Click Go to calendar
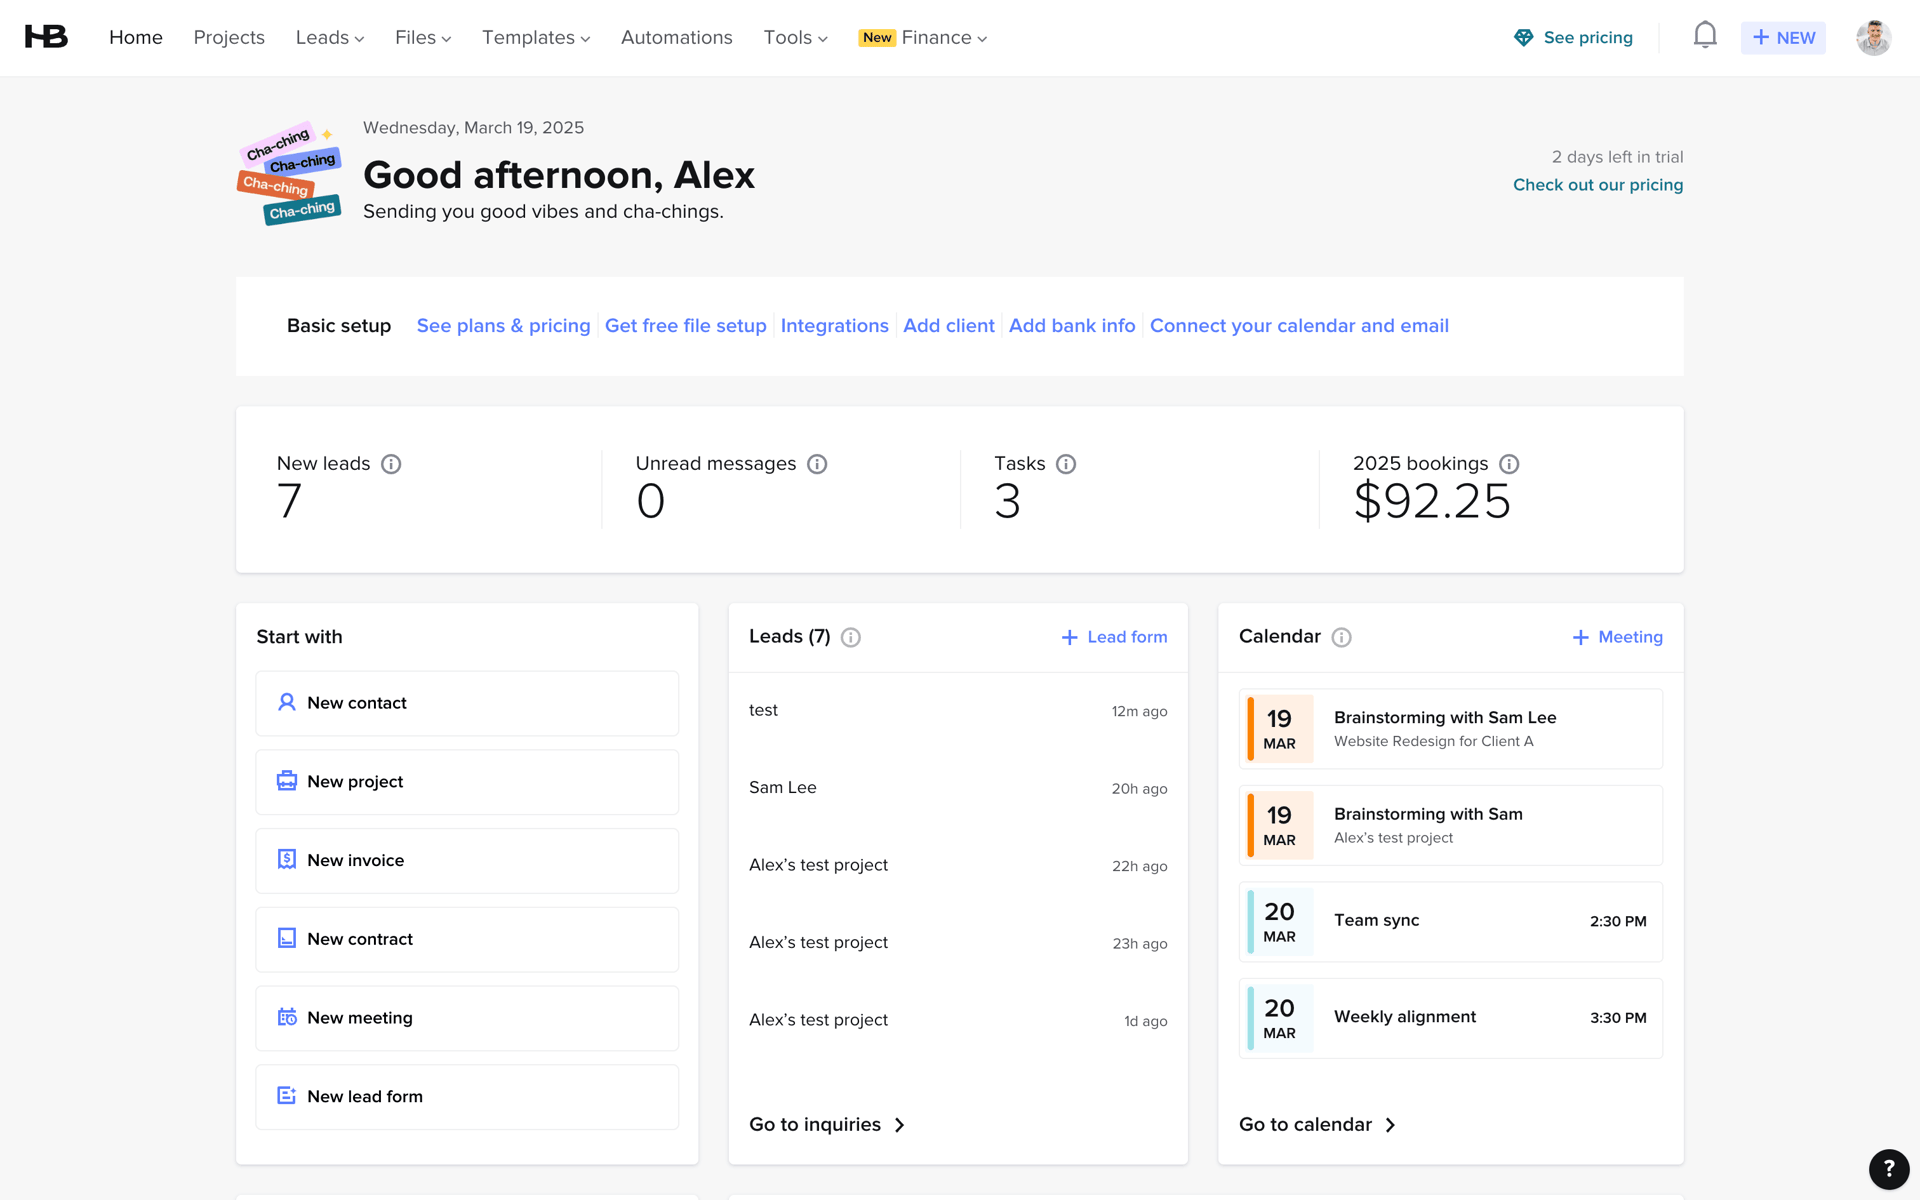This screenshot has height=1200, width=1920. coord(1317,1124)
